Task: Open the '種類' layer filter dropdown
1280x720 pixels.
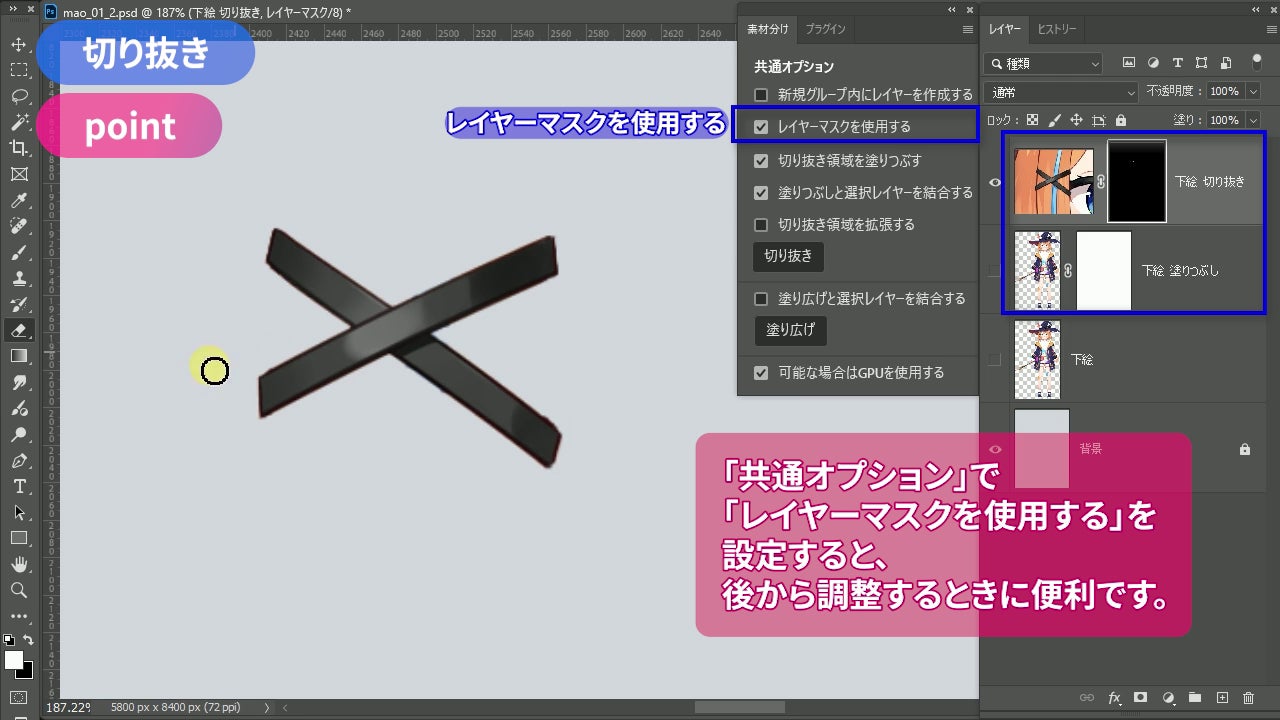Action: tap(1043, 63)
